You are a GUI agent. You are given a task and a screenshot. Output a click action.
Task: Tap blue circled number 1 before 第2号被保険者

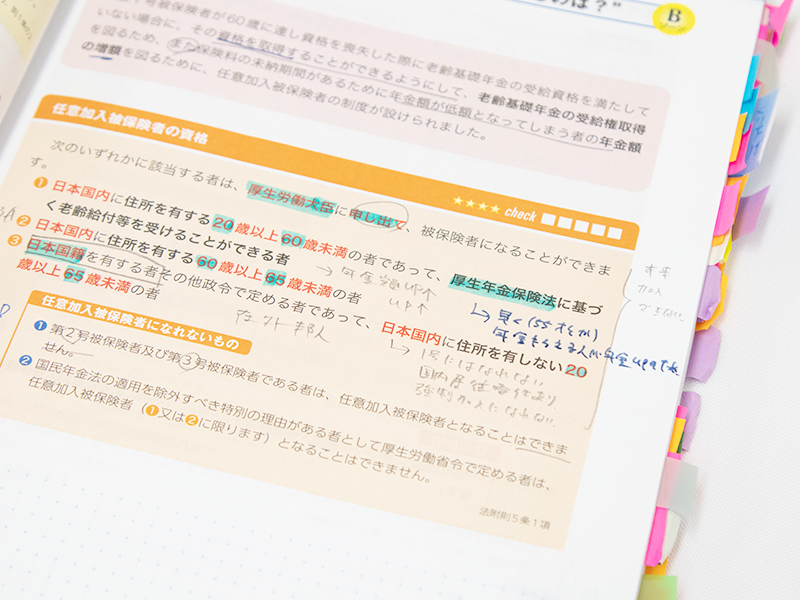pos(40,326)
